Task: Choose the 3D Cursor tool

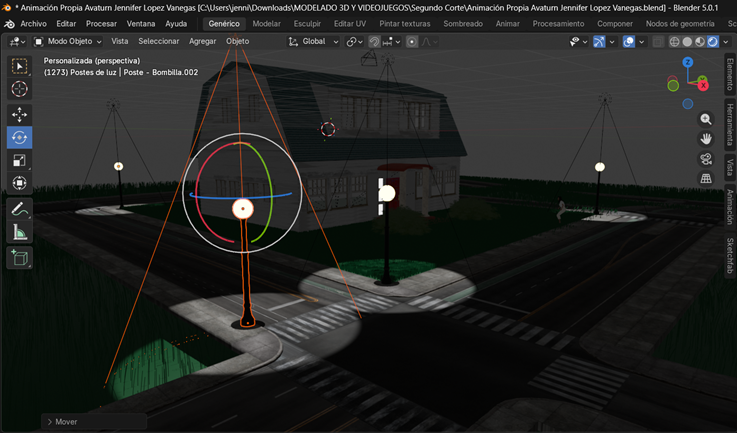Action: click(19, 89)
